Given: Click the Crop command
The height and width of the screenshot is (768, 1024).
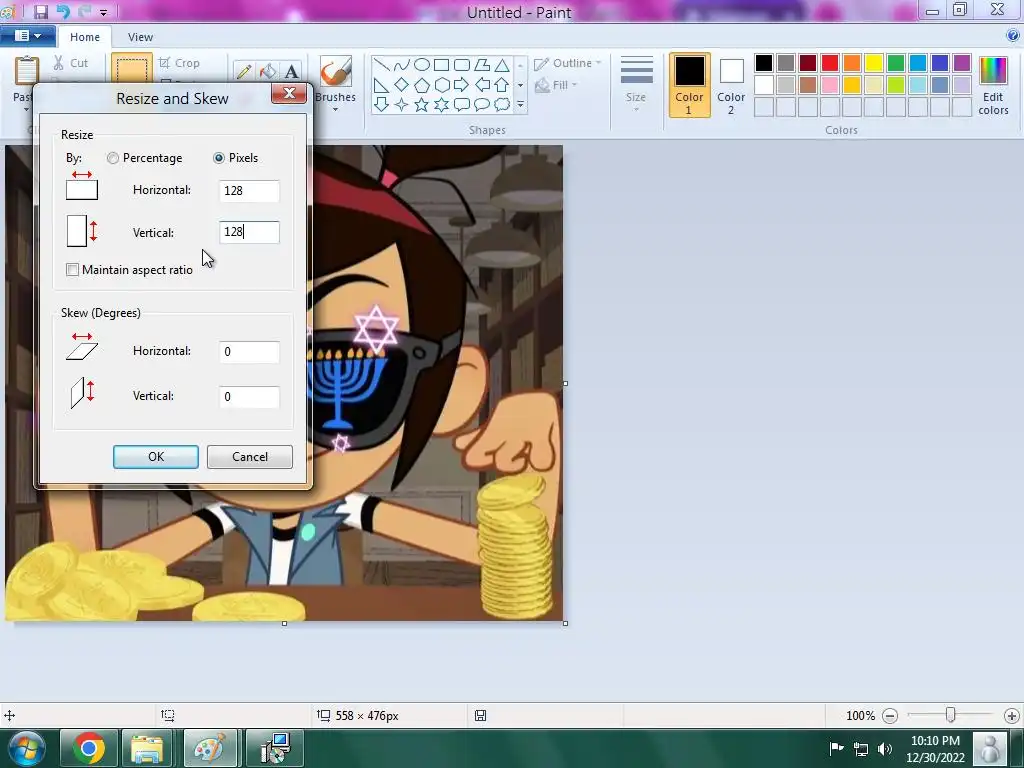Looking at the screenshot, I should [x=179, y=63].
